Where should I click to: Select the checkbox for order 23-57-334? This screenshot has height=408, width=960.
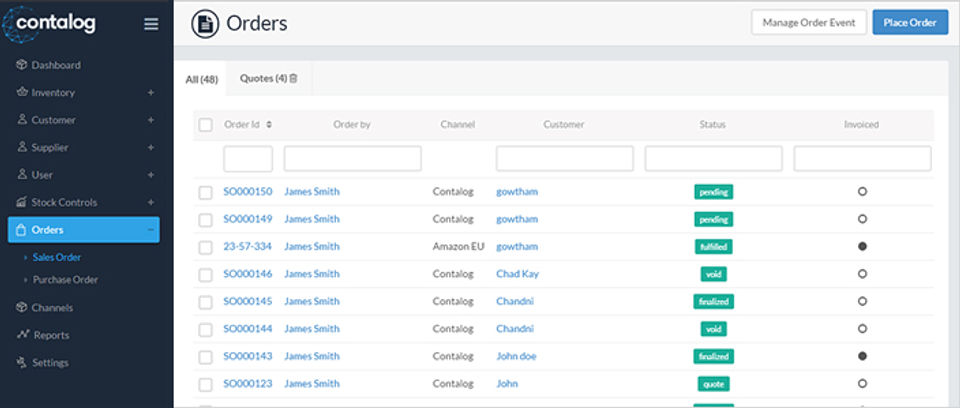205,247
